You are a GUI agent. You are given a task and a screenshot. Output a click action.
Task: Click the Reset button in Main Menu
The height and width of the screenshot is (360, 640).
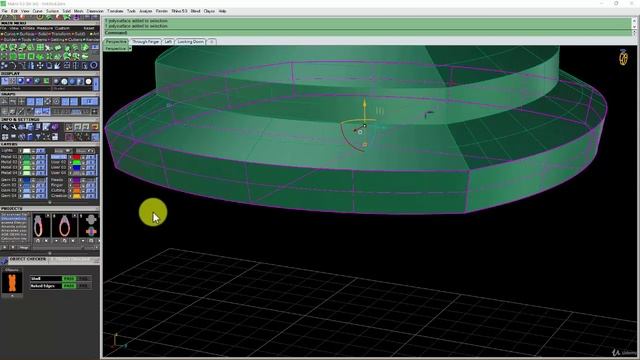click(x=89, y=28)
